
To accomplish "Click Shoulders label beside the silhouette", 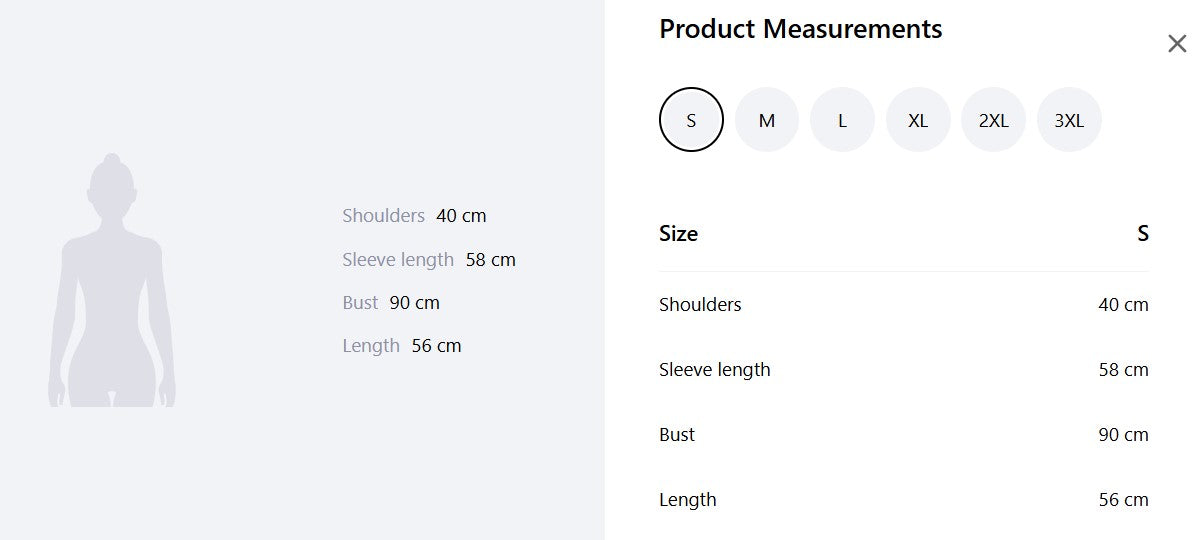I will (x=383, y=216).
